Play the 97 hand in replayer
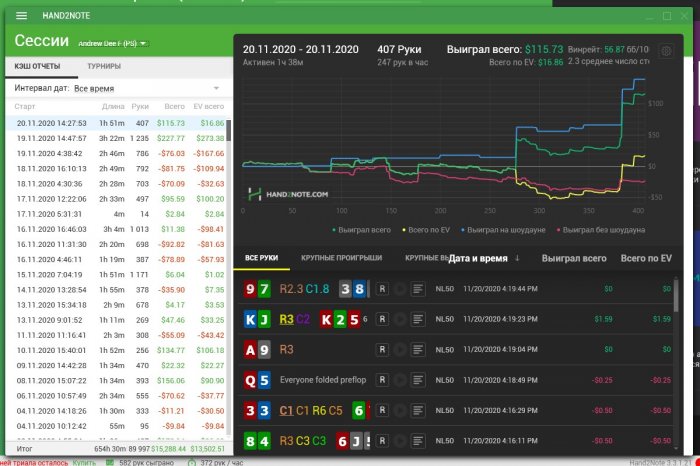The height and width of the screenshot is (466, 700). 400,289
